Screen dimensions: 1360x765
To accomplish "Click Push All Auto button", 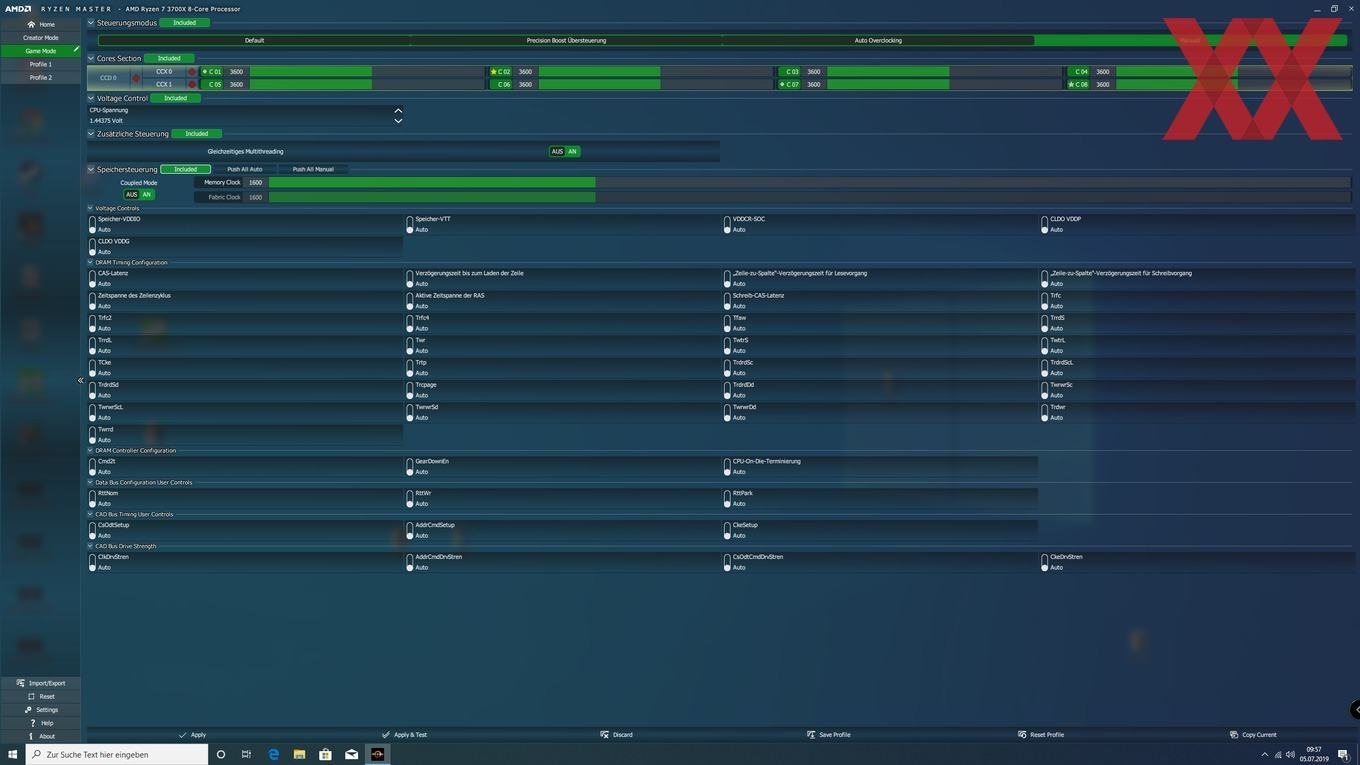I will [244, 169].
